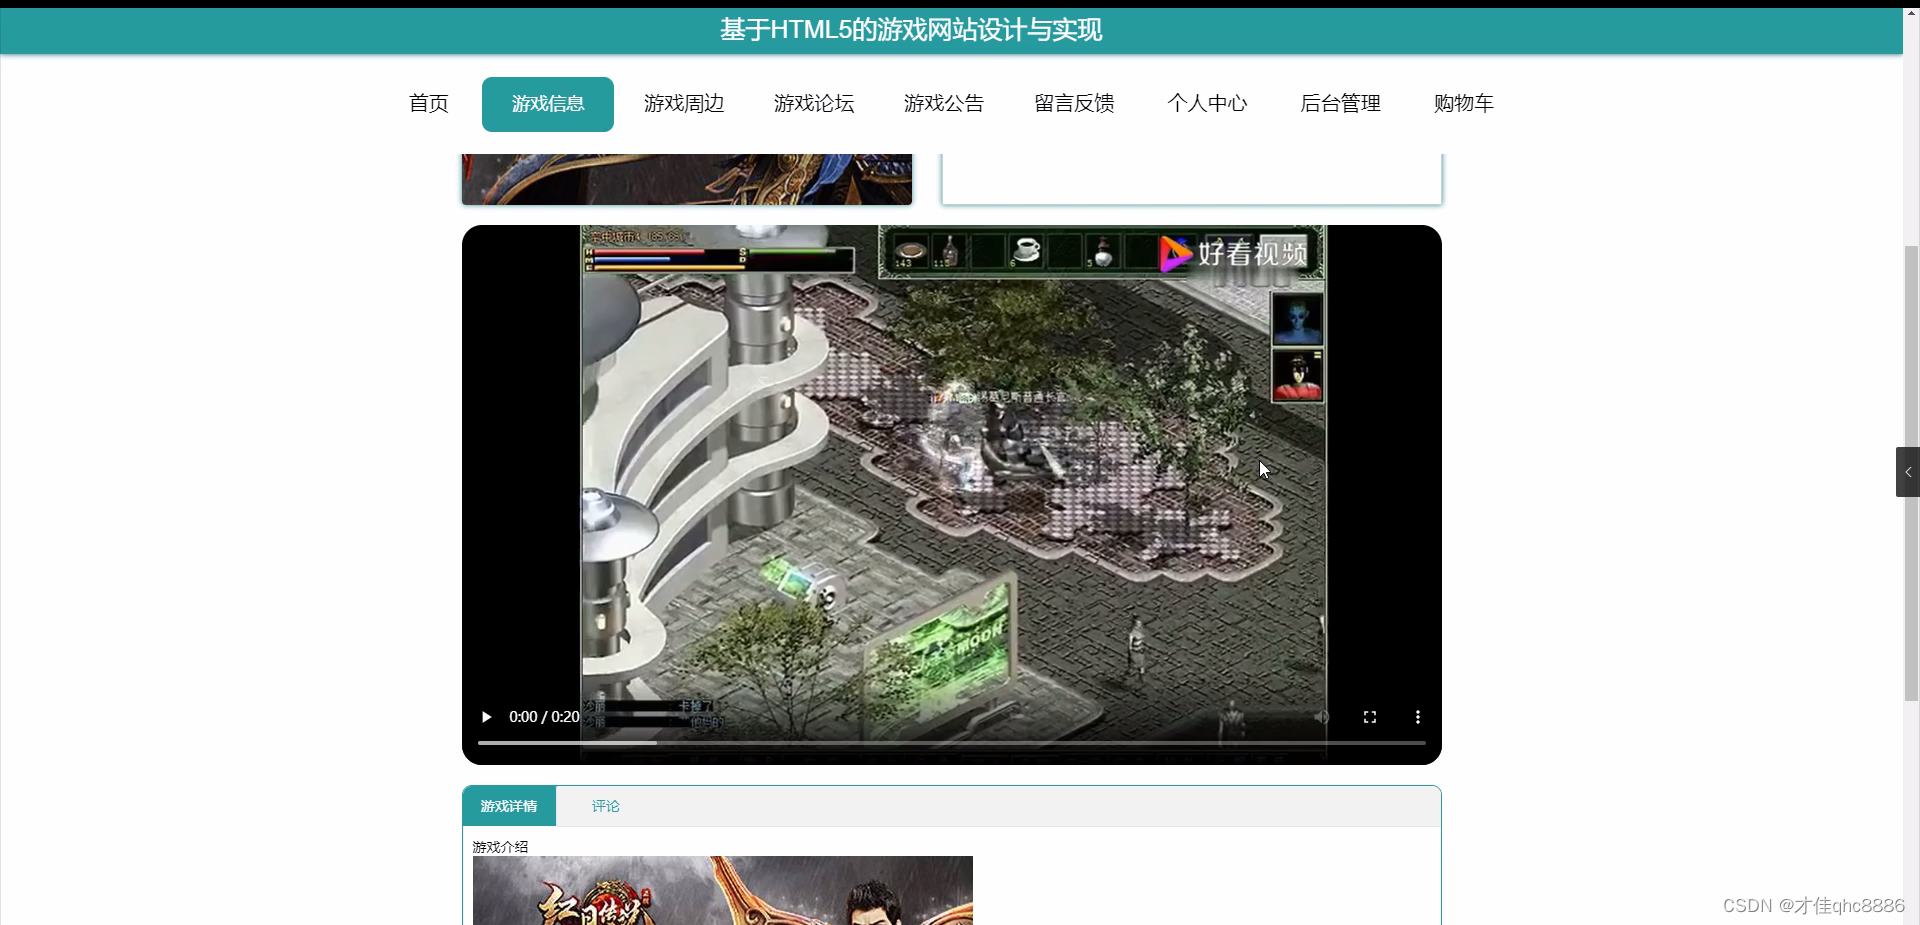Screen dimensions: 1920x925
Task: Open the 游戏论坛 forum page
Action: [x=813, y=103]
